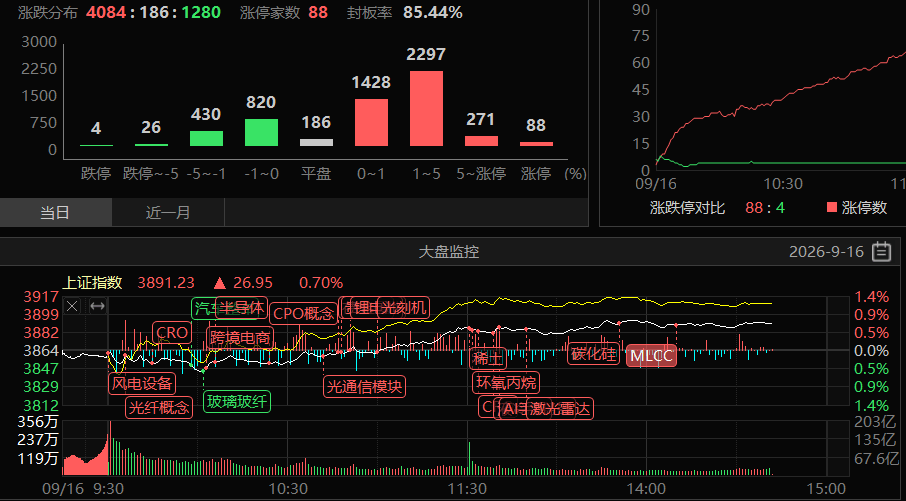Click the green 玻璃玻纤 sector tag
This screenshot has height=501, width=906.
point(237,402)
